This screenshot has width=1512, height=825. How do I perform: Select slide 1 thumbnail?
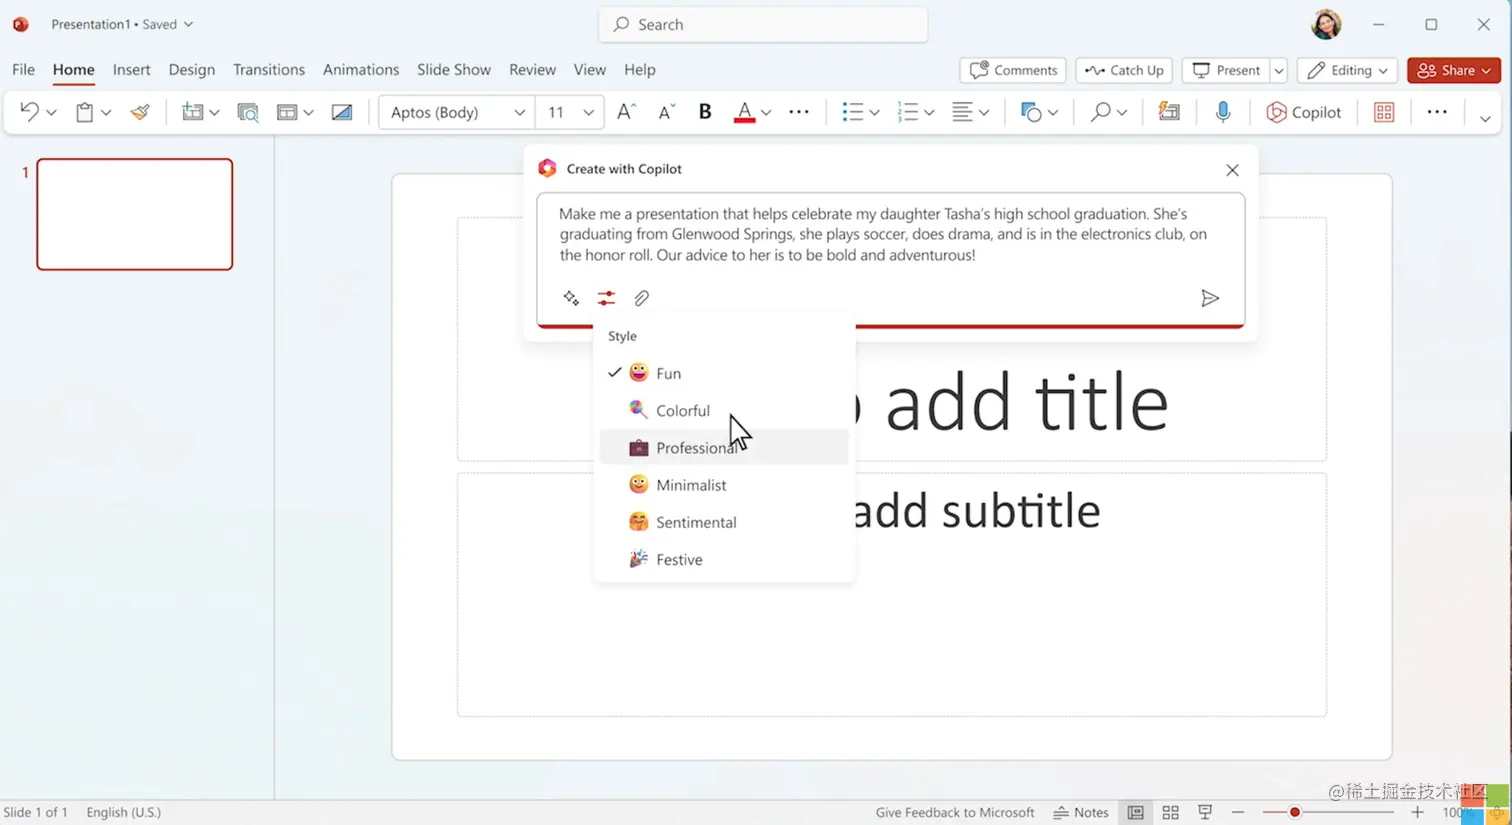135,214
